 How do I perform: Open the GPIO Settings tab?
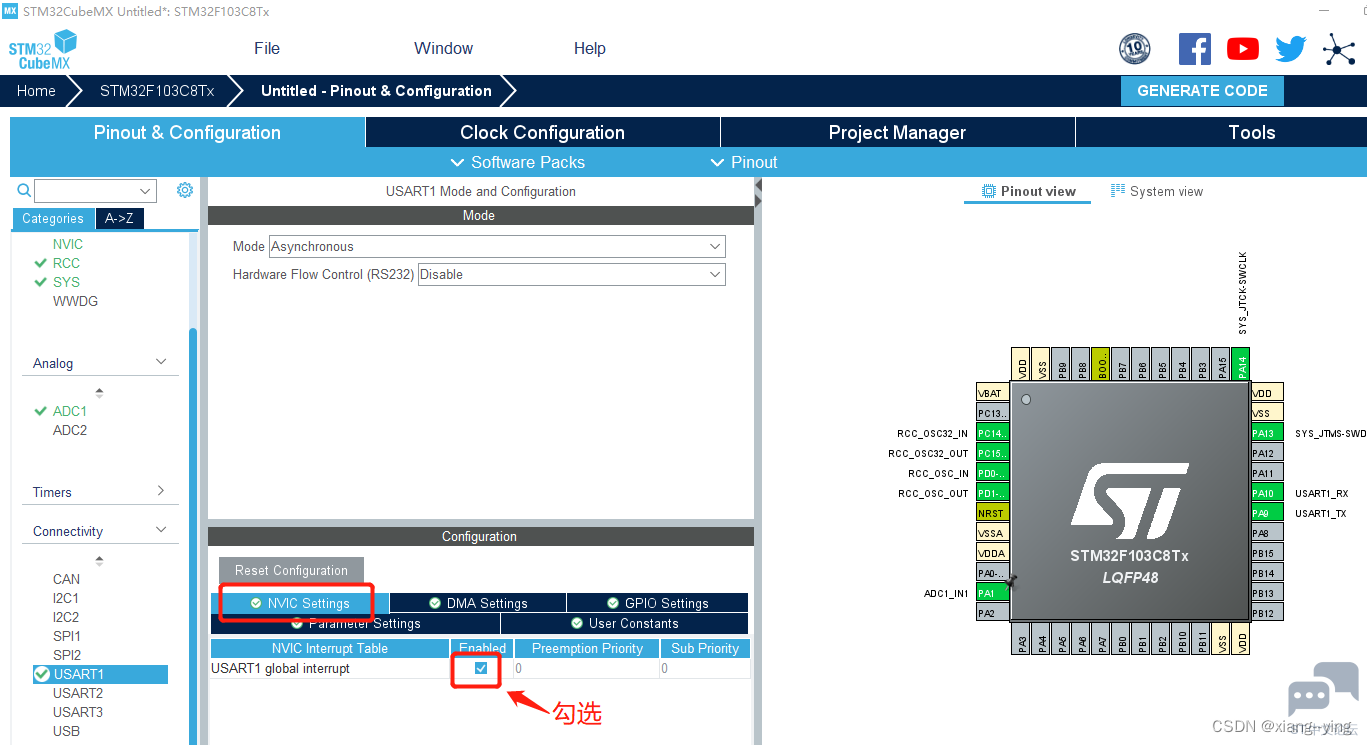pyautogui.click(x=658, y=603)
